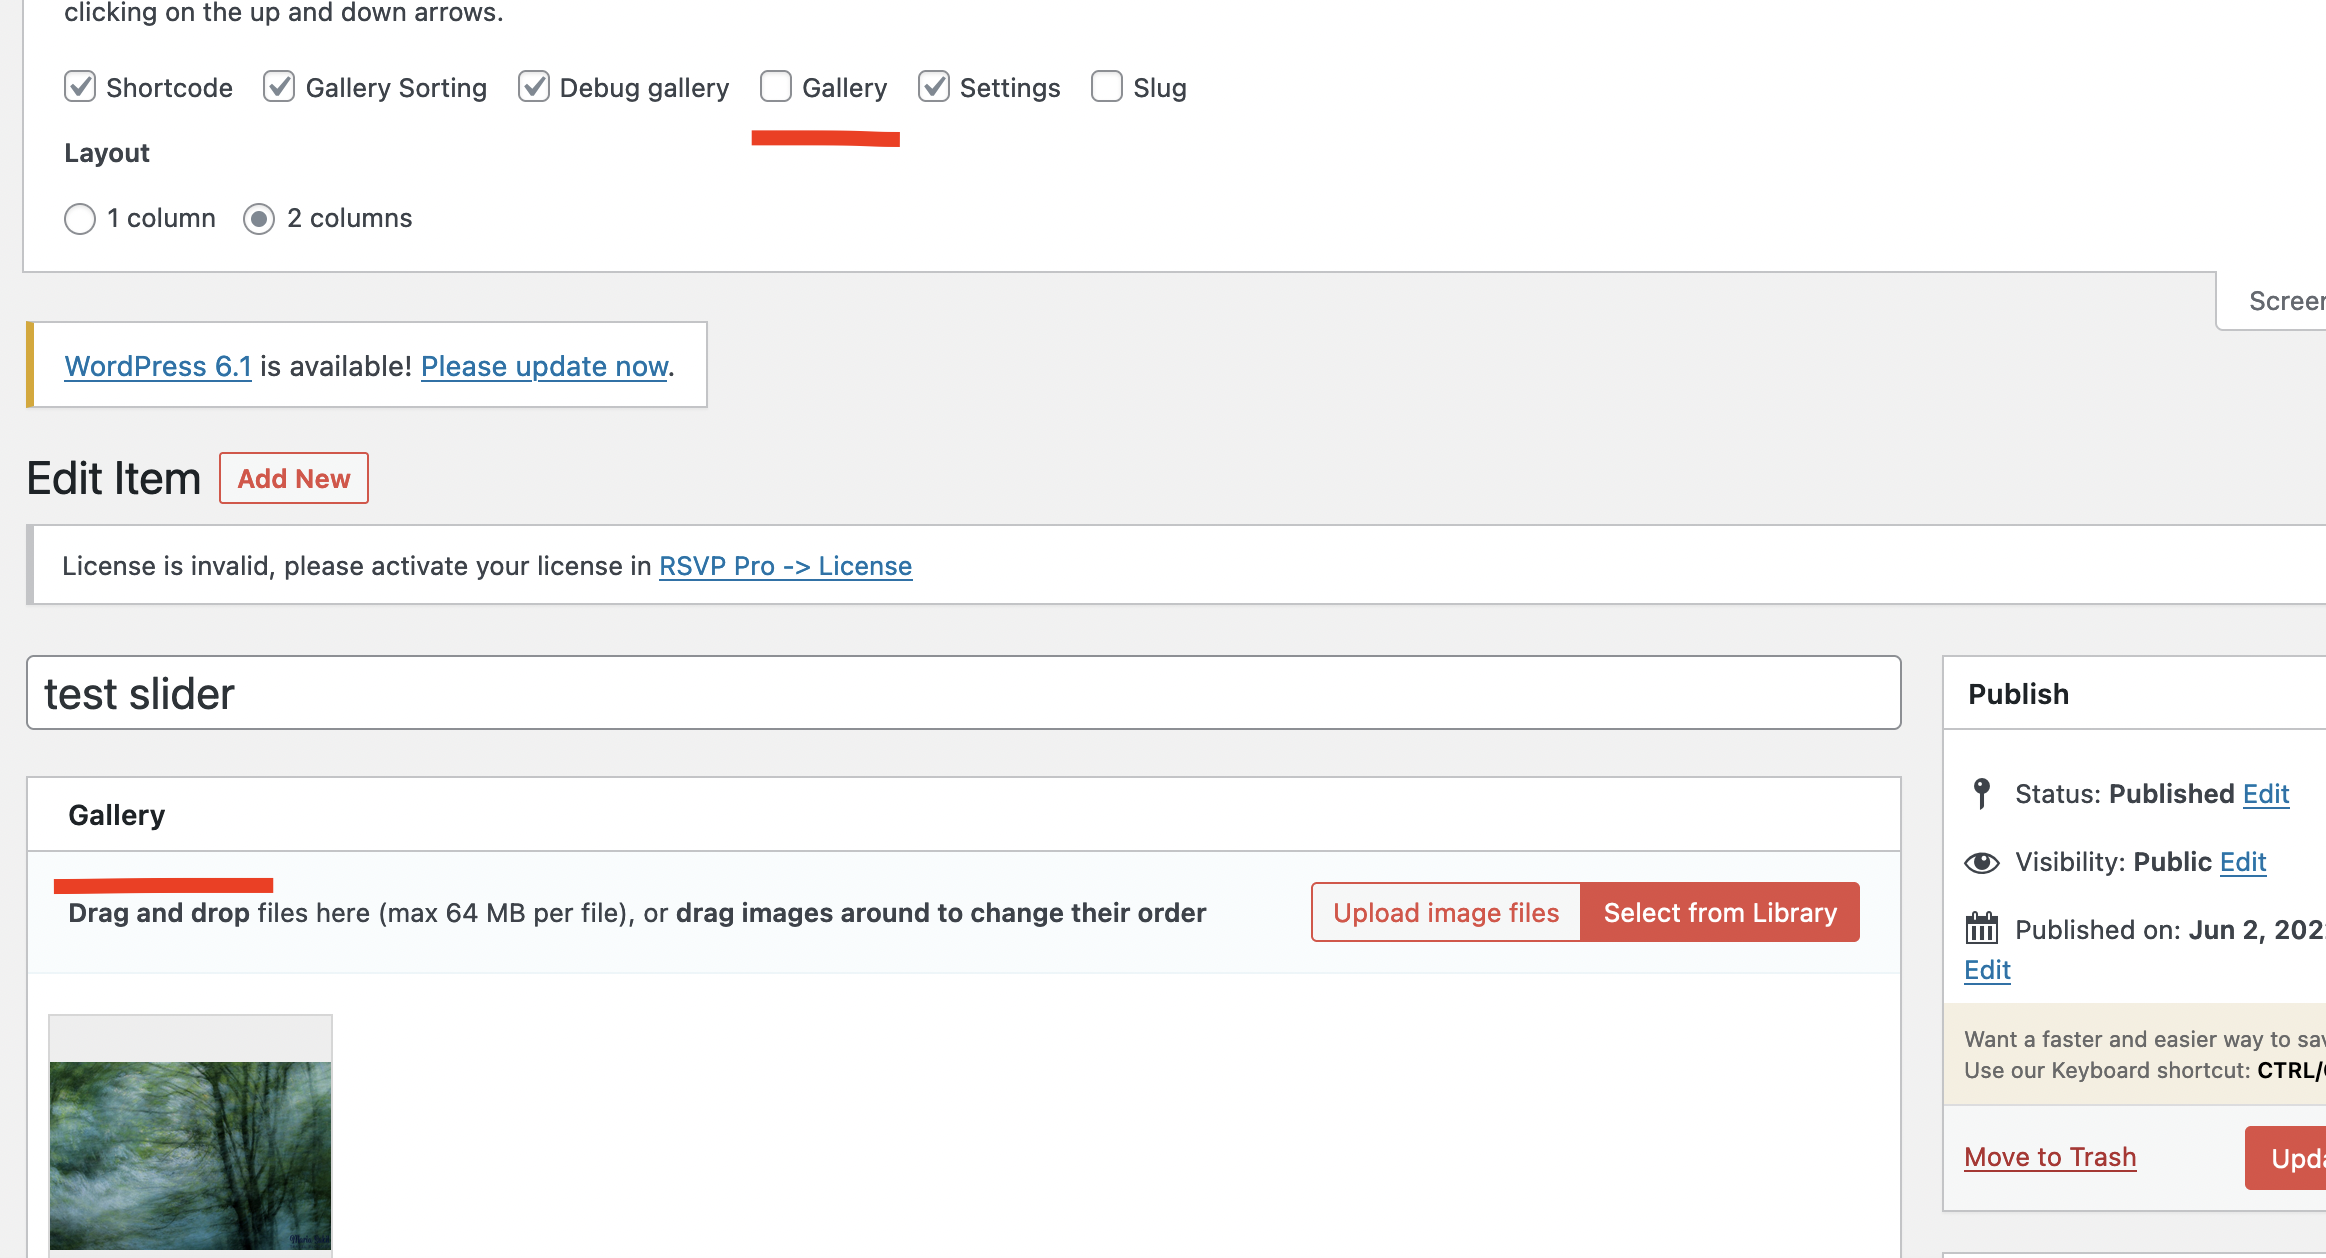This screenshot has height=1258, width=2326.
Task: Click the Add New button
Action: pyautogui.click(x=293, y=478)
